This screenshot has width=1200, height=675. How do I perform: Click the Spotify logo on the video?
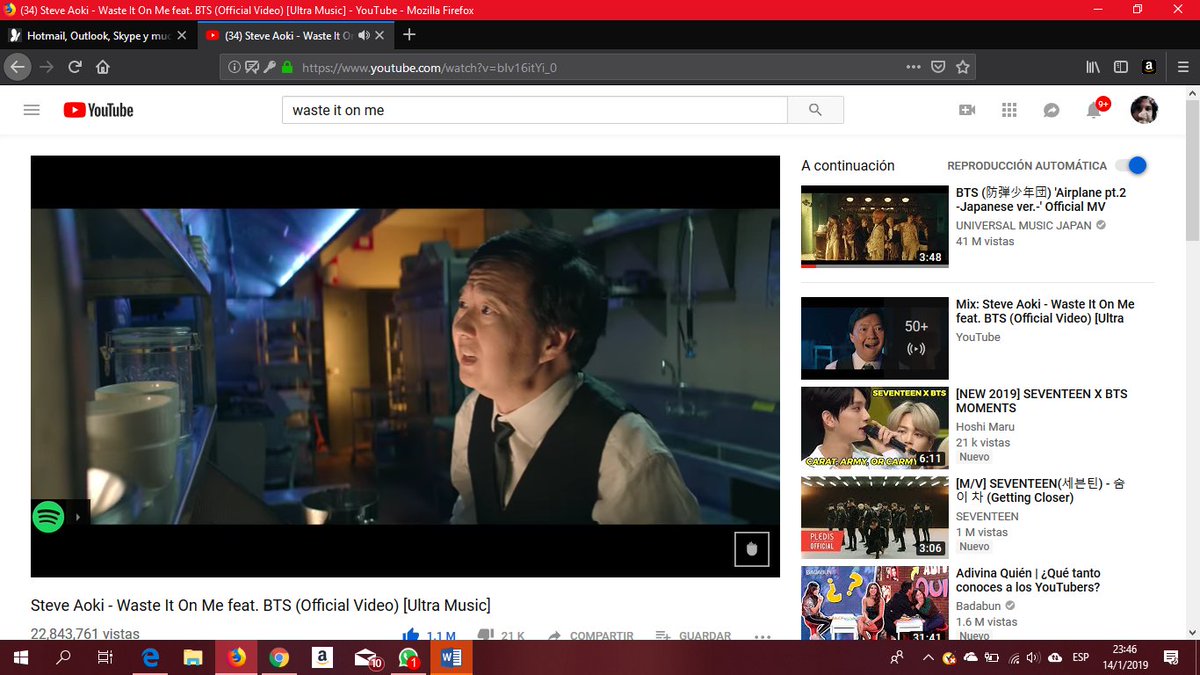tap(48, 517)
